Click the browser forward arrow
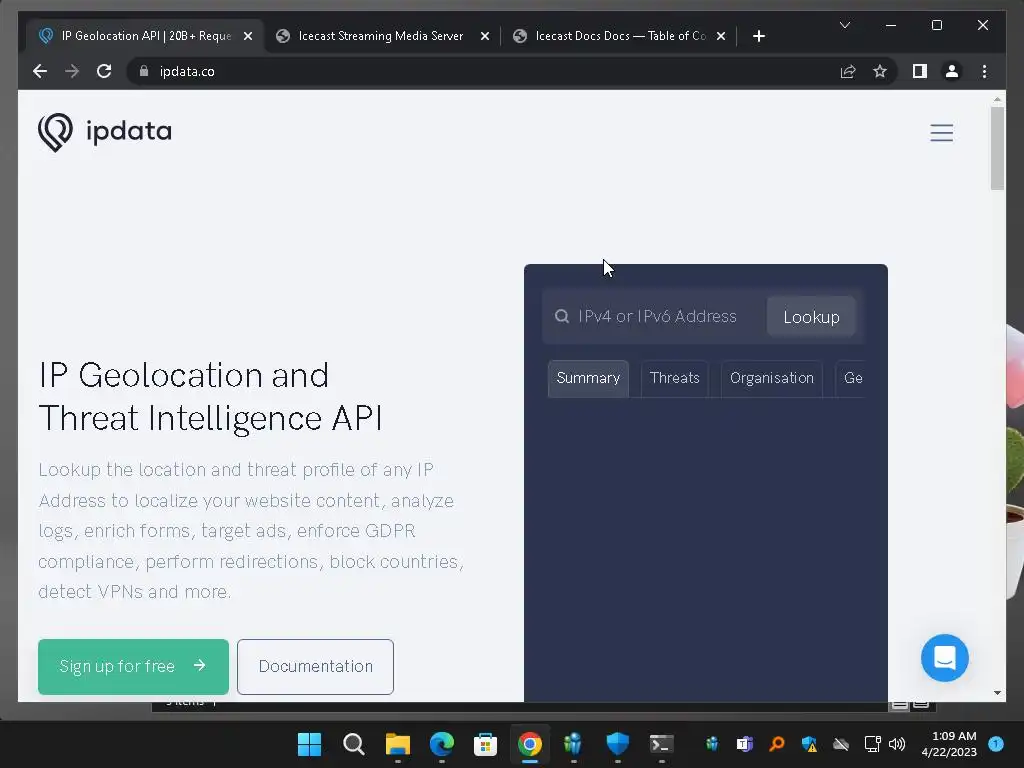The image size is (1024, 768). coord(72,71)
